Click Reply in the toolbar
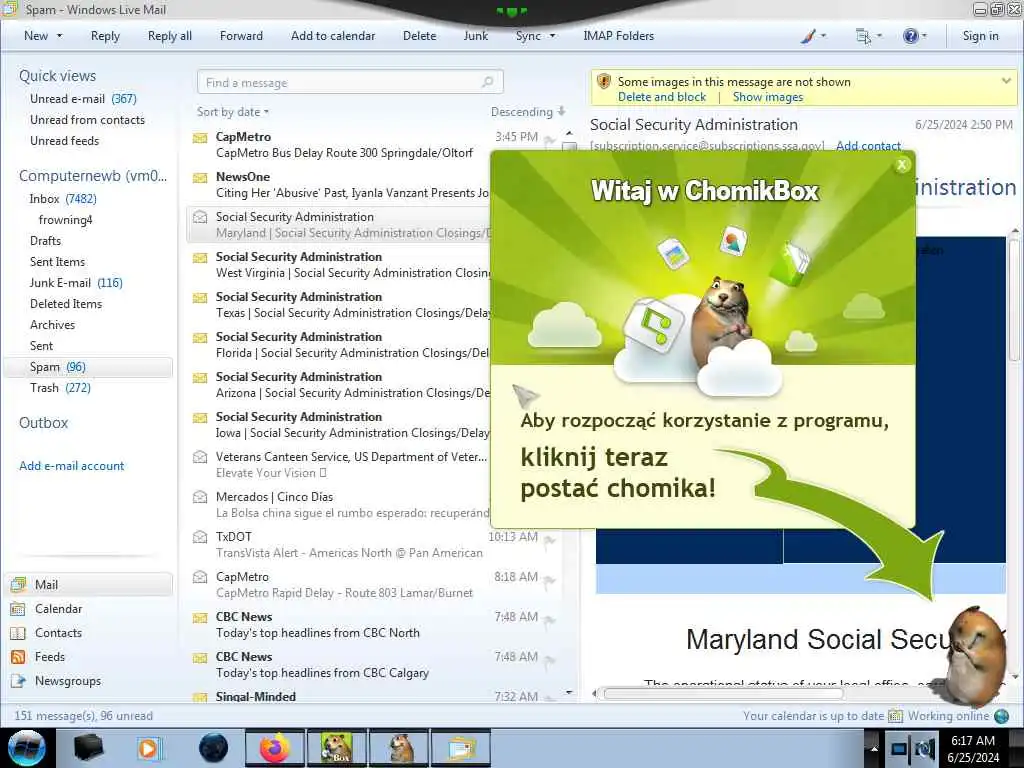Image resolution: width=1024 pixels, height=768 pixels. tap(105, 37)
